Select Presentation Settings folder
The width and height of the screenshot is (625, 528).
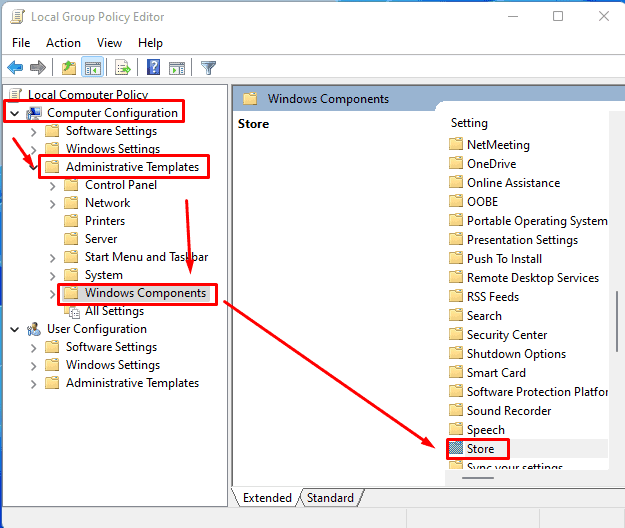[522, 239]
